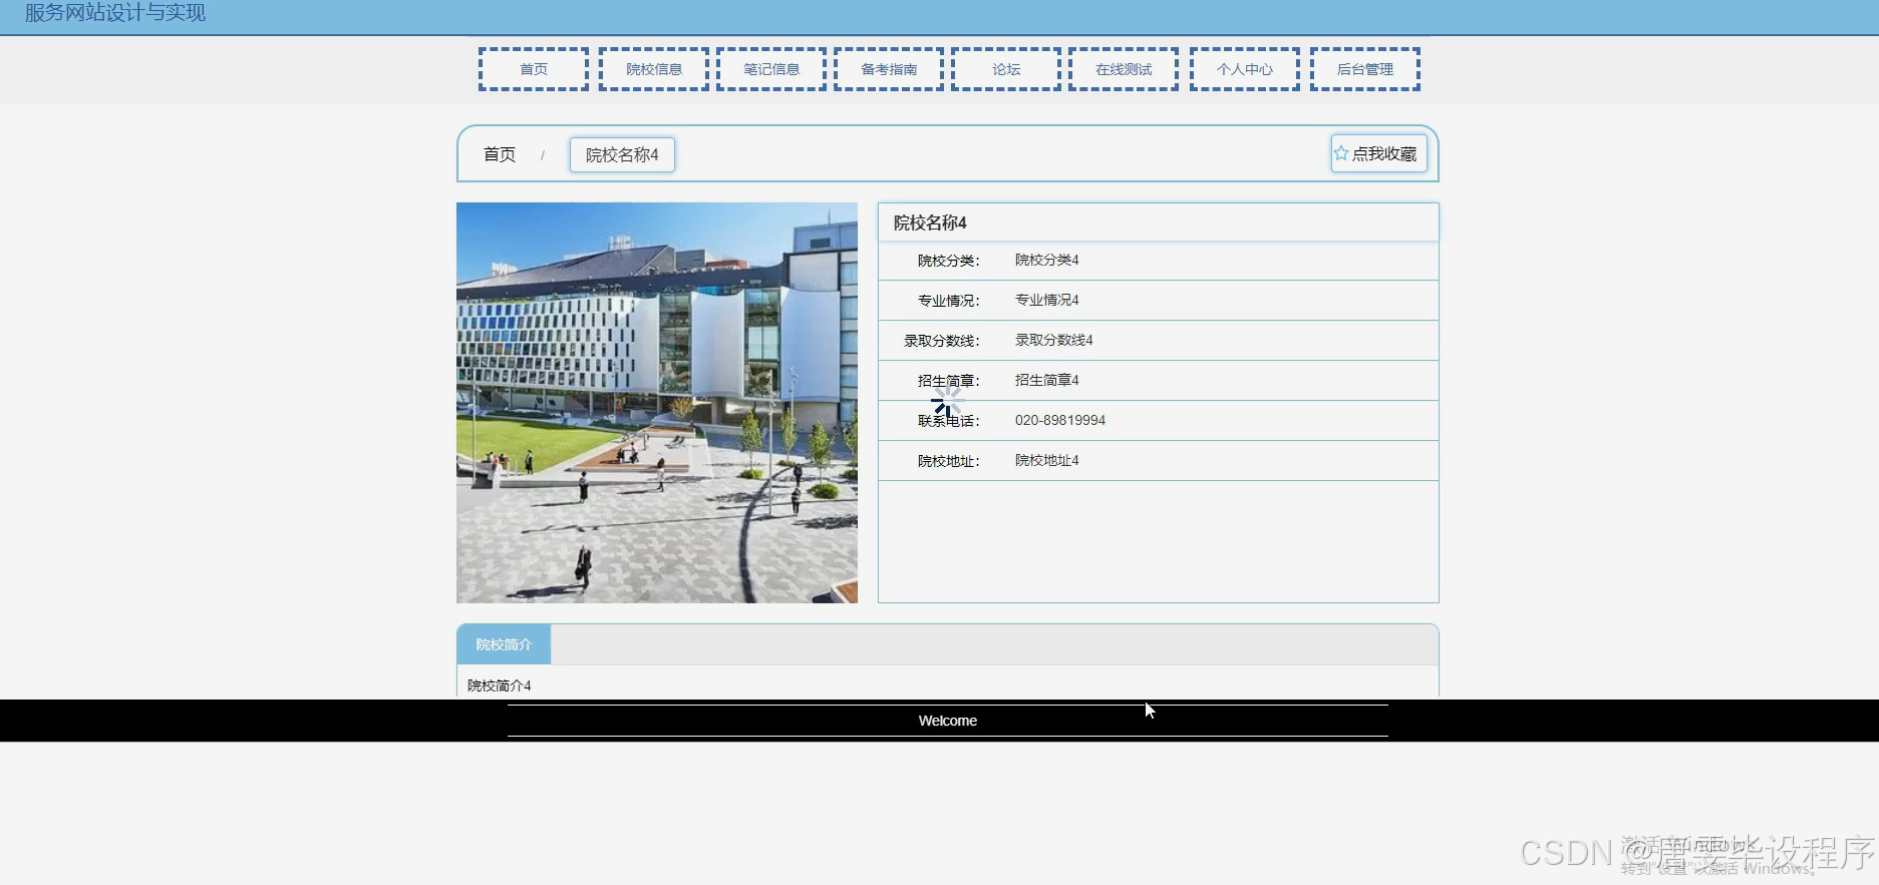The image size is (1879, 885).
Task: Click the 录取分数线: label
Action: tap(942, 341)
